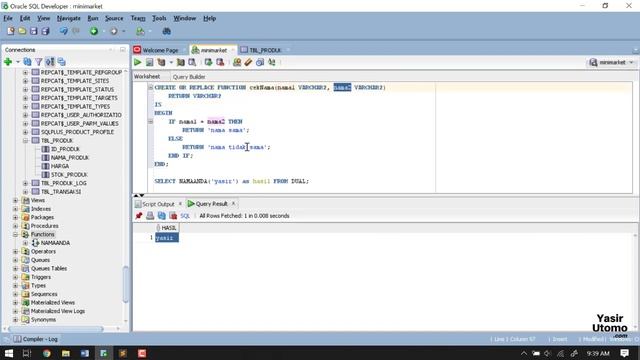Open the Navigate menu
The height and width of the screenshot is (360, 640).
69,18
